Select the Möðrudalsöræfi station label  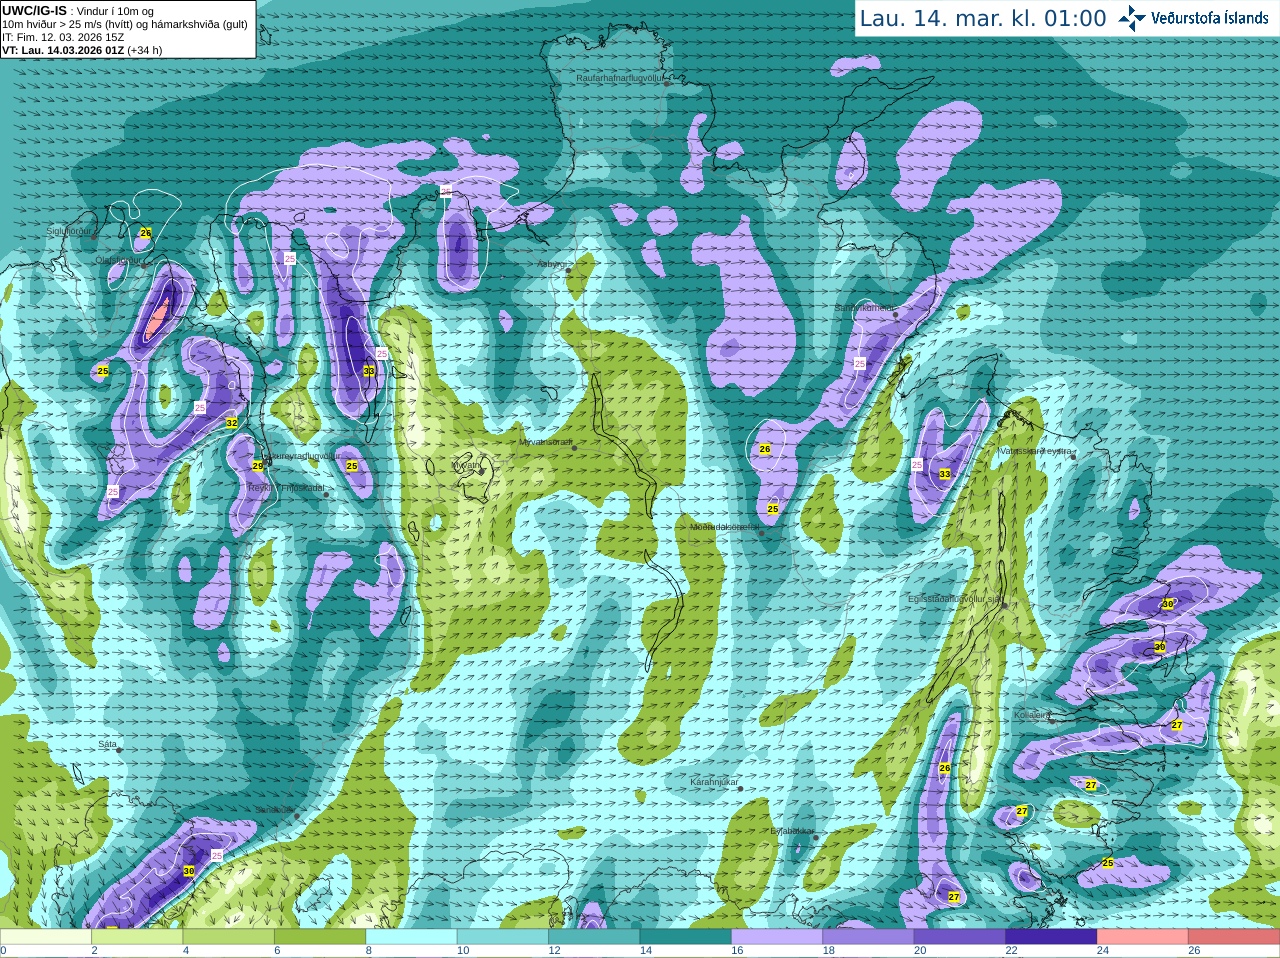pos(725,527)
